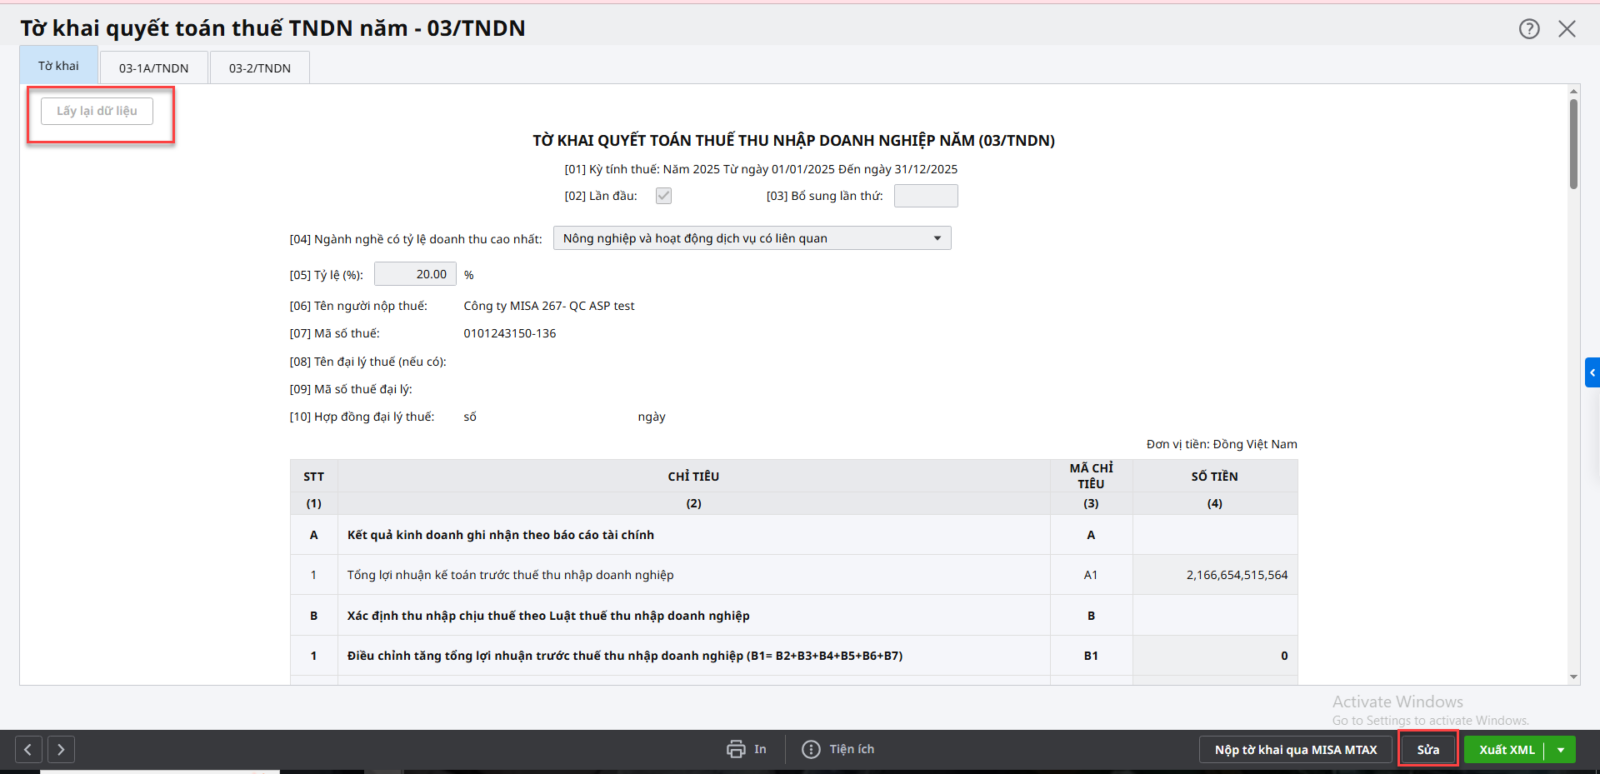Open the Ngành nghề dropdown list
This screenshot has height=774, width=1600.
point(937,238)
